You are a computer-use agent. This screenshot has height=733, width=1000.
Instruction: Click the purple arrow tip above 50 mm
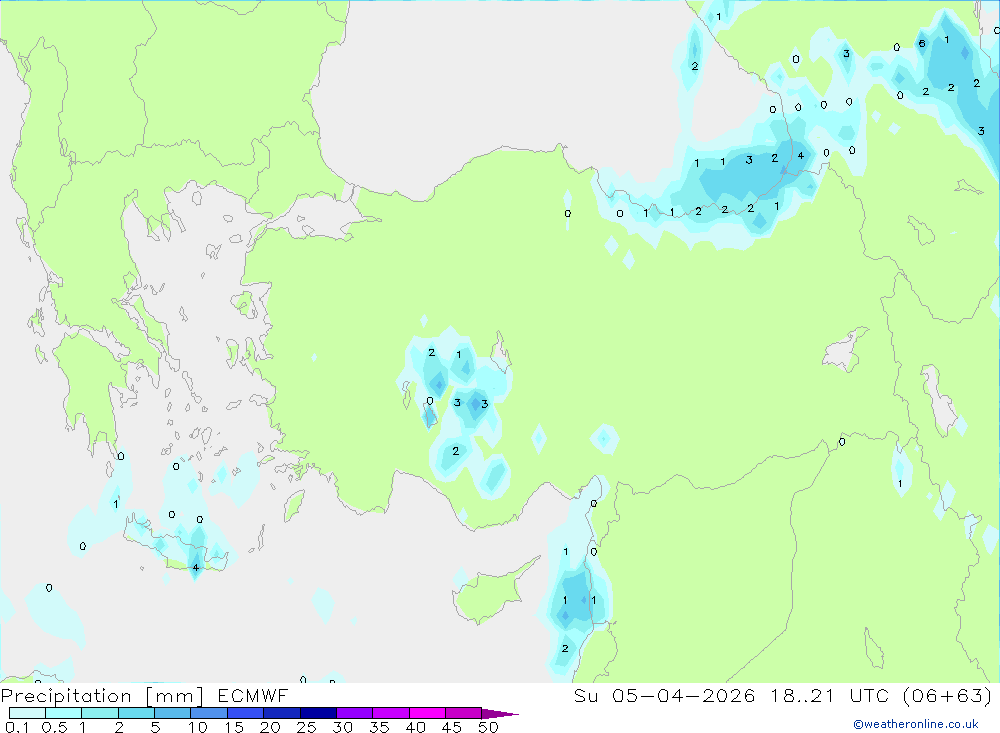pyautogui.click(x=499, y=714)
